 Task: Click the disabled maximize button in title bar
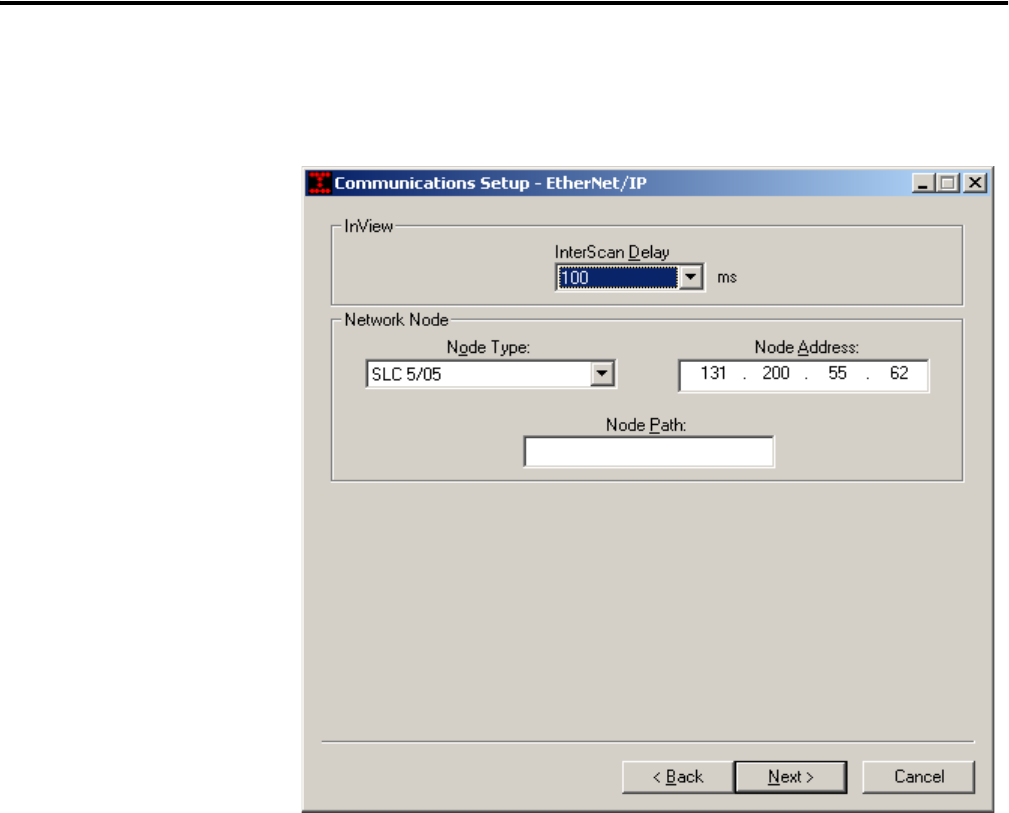click(947, 183)
